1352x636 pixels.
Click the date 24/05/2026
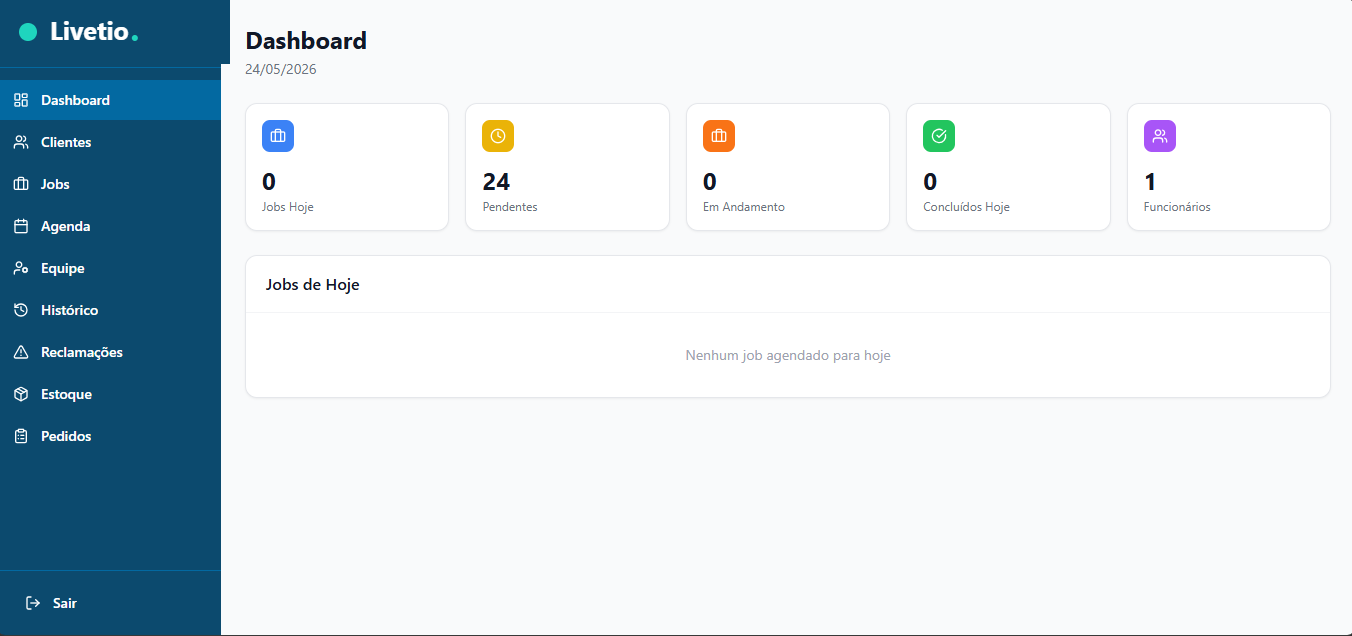281,70
